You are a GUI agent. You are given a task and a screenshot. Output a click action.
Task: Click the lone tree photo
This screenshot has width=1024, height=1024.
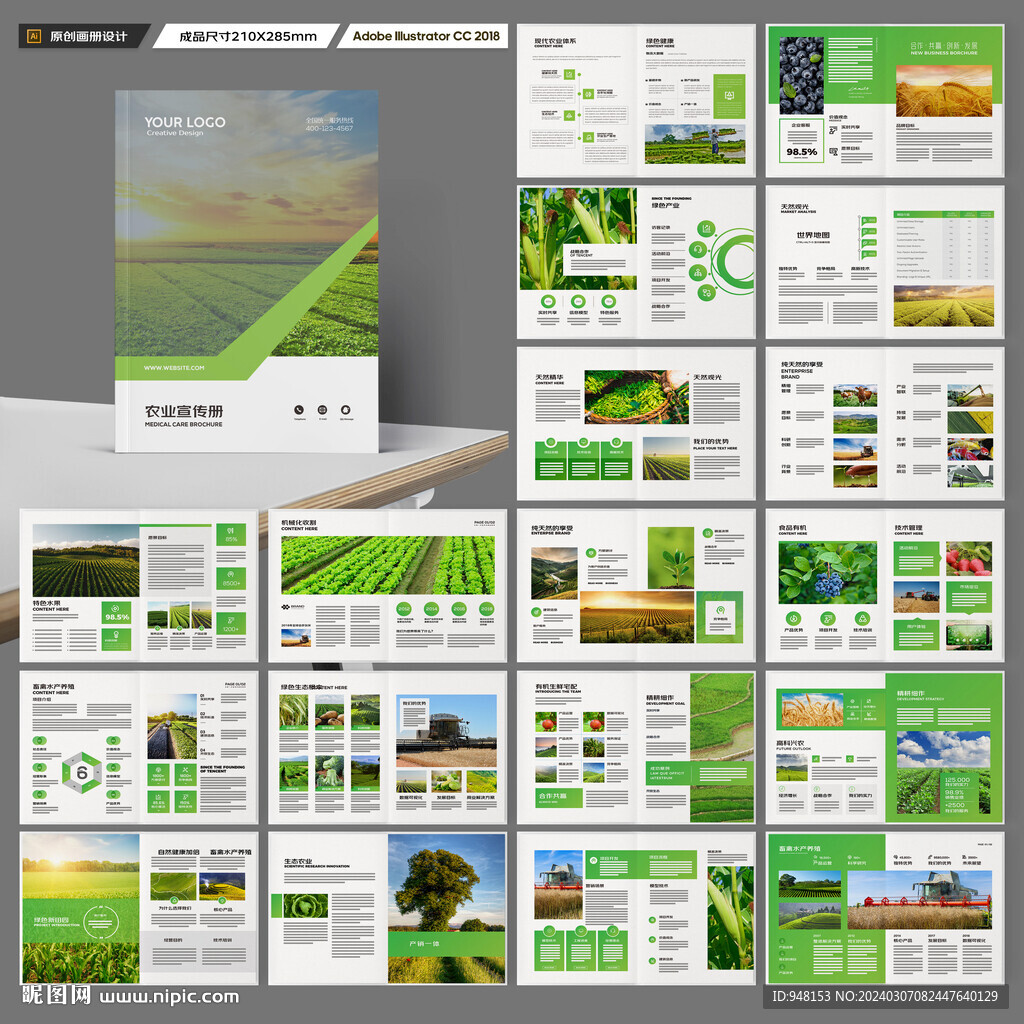tap(447, 882)
